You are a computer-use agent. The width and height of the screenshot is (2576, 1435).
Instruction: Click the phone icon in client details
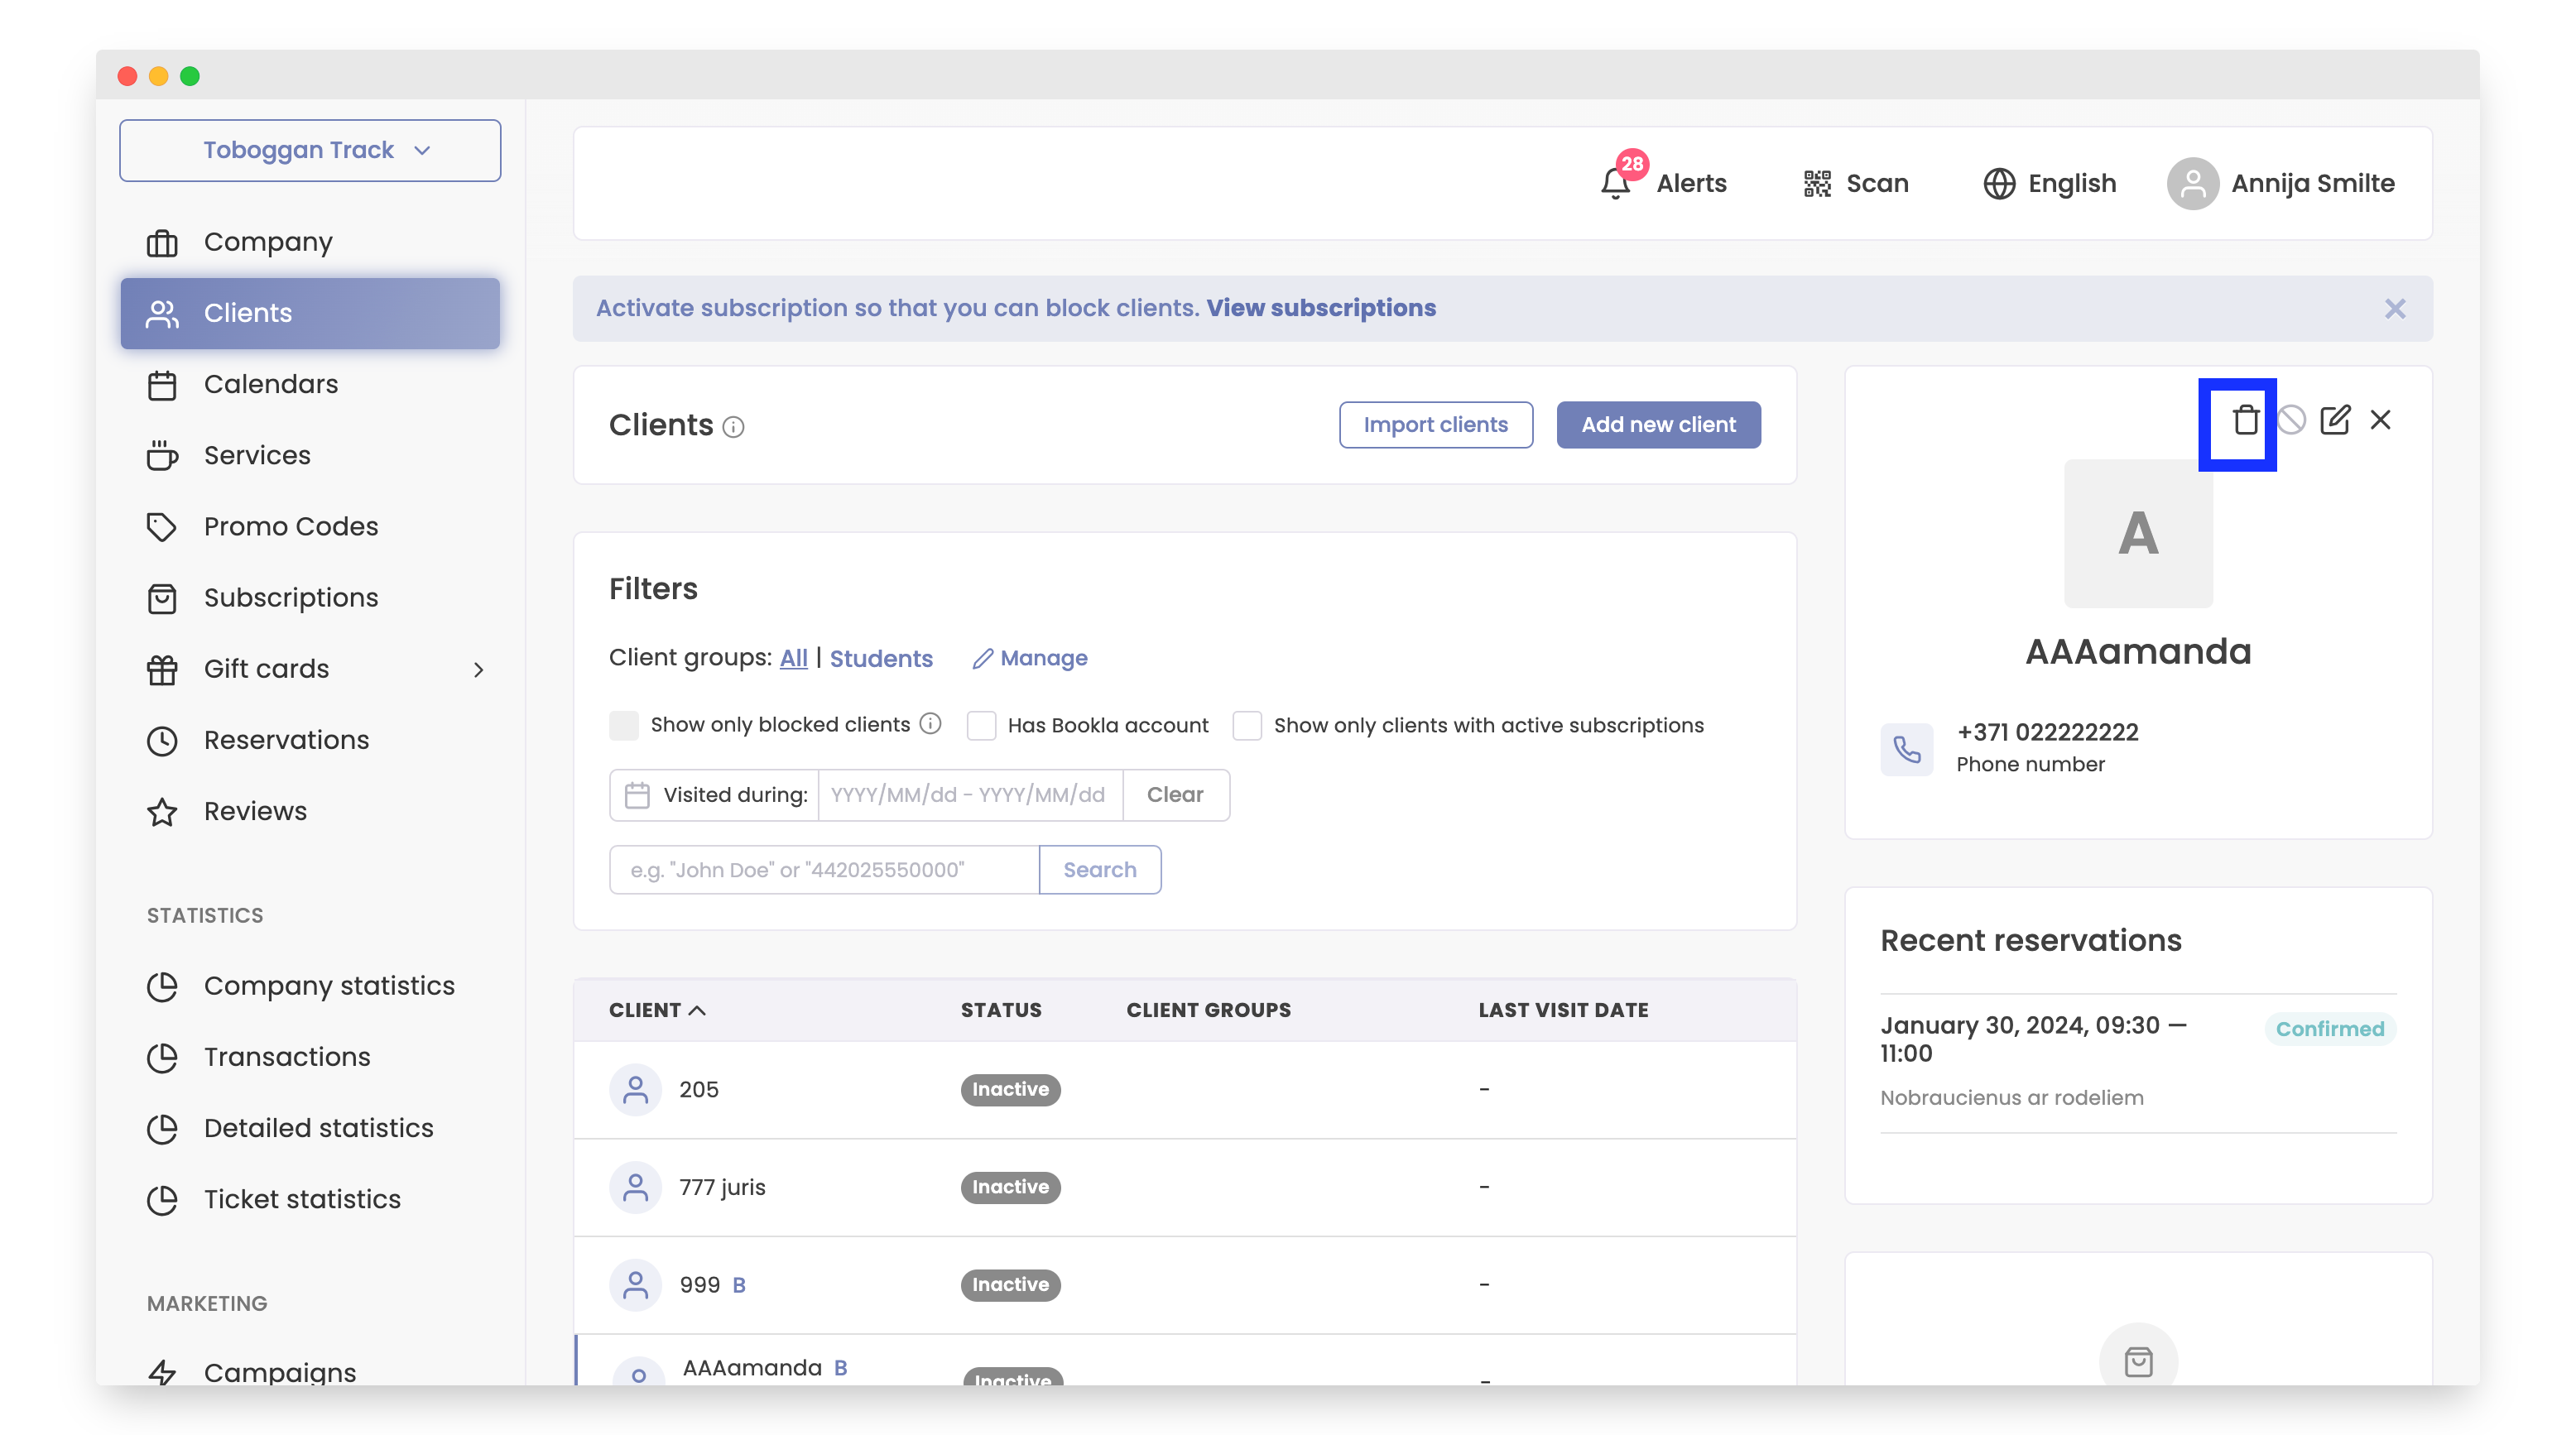click(1907, 749)
